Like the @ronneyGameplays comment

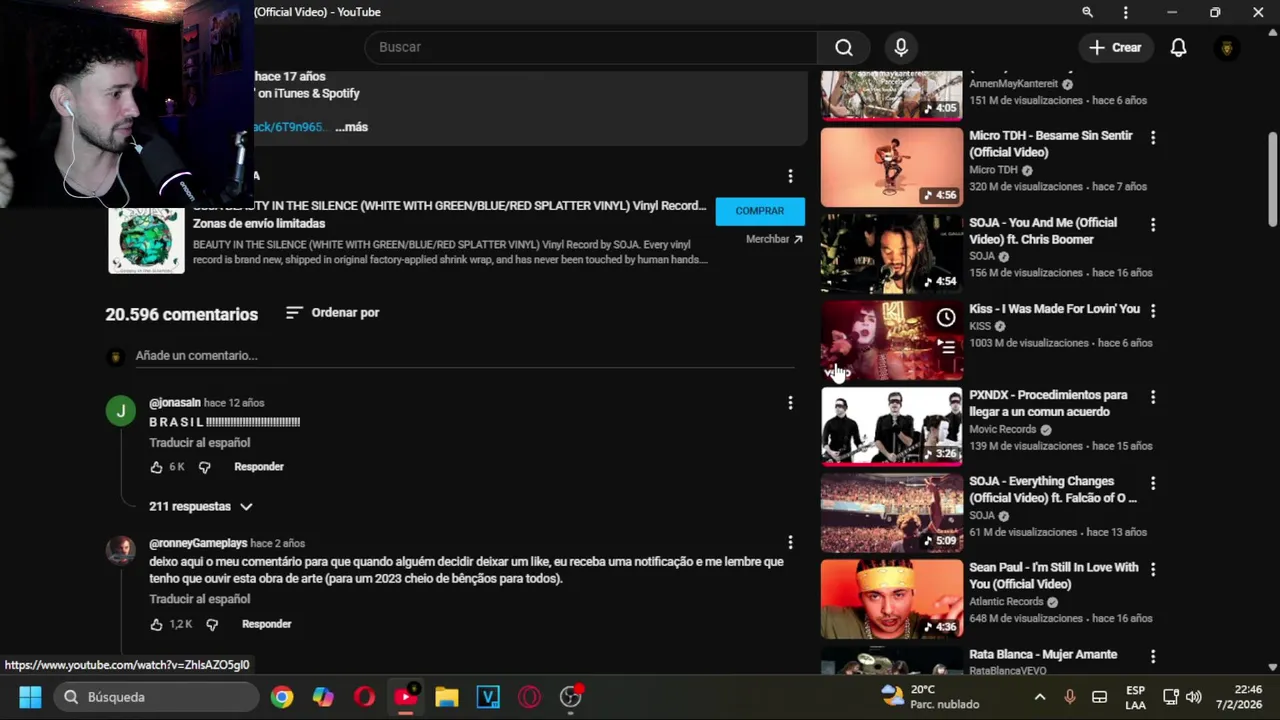click(x=156, y=624)
